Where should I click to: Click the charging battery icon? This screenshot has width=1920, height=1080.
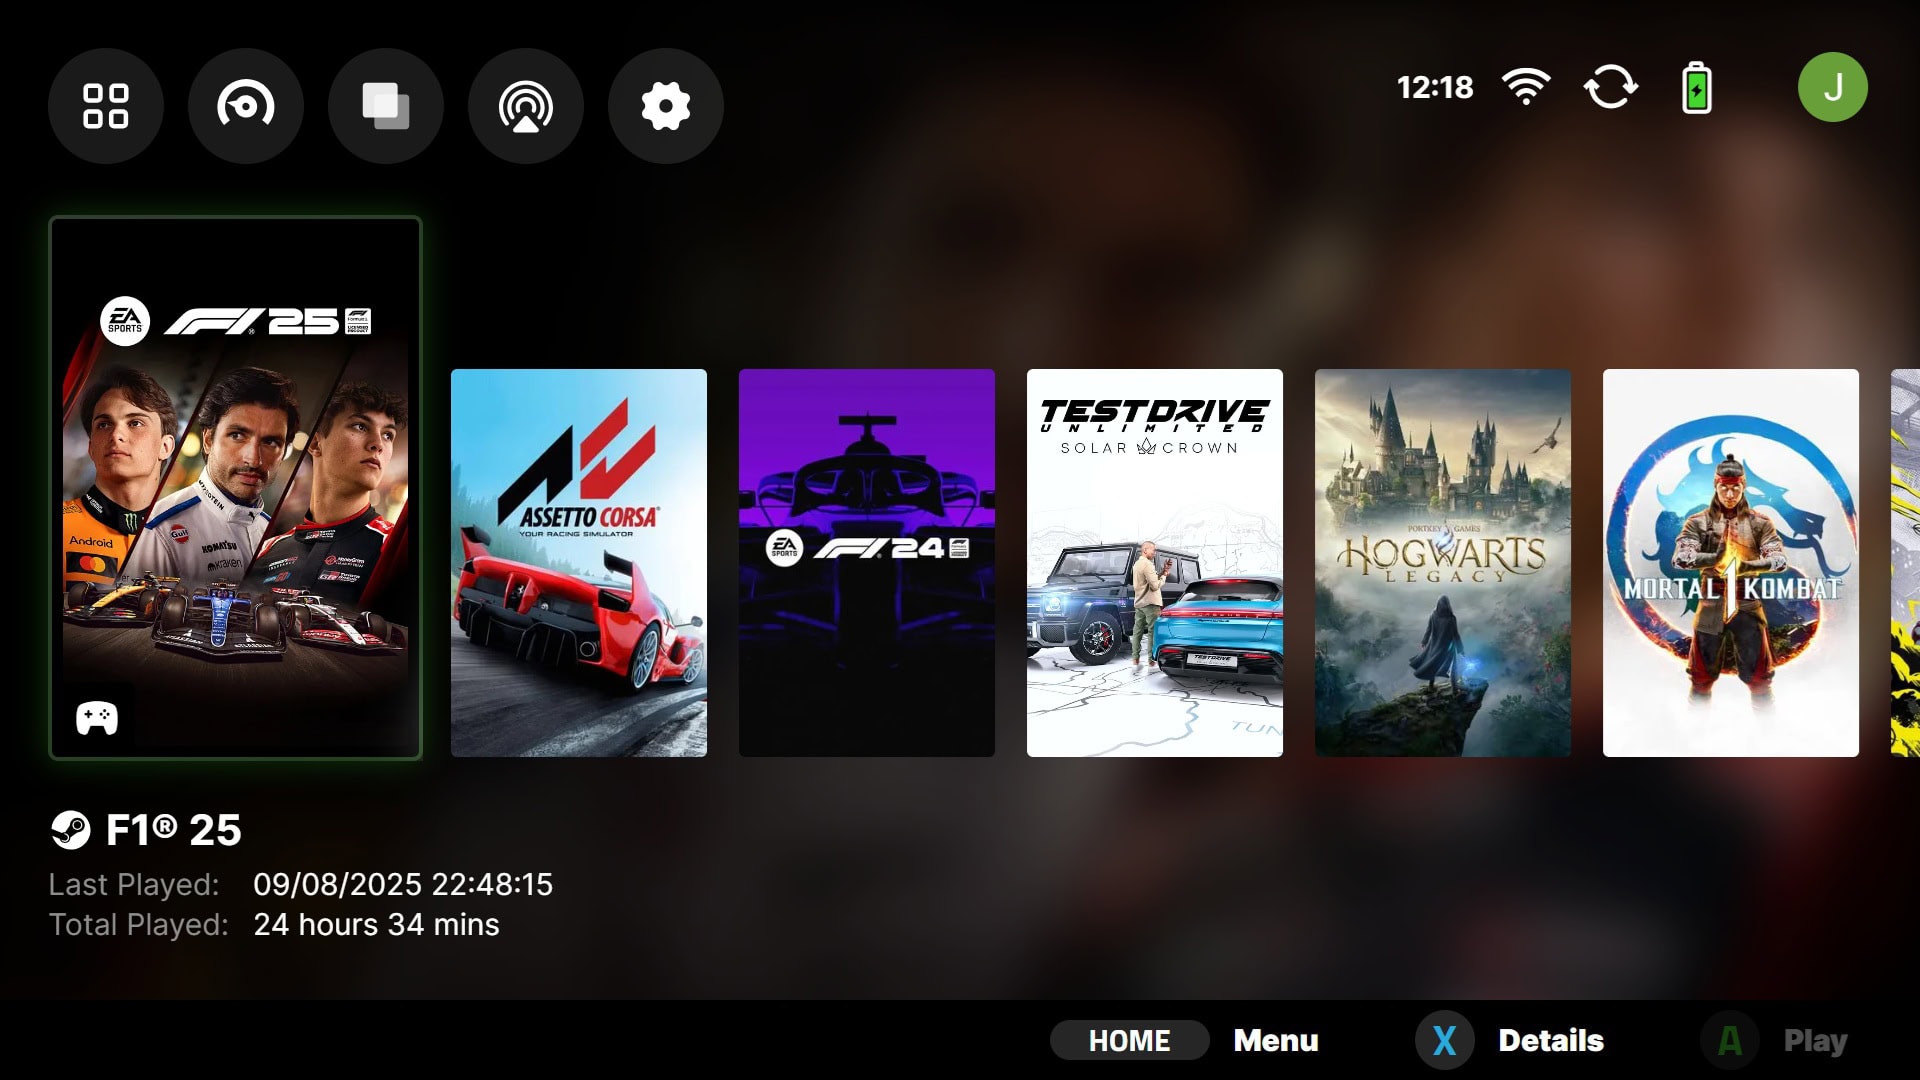pyautogui.click(x=1697, y=87)
